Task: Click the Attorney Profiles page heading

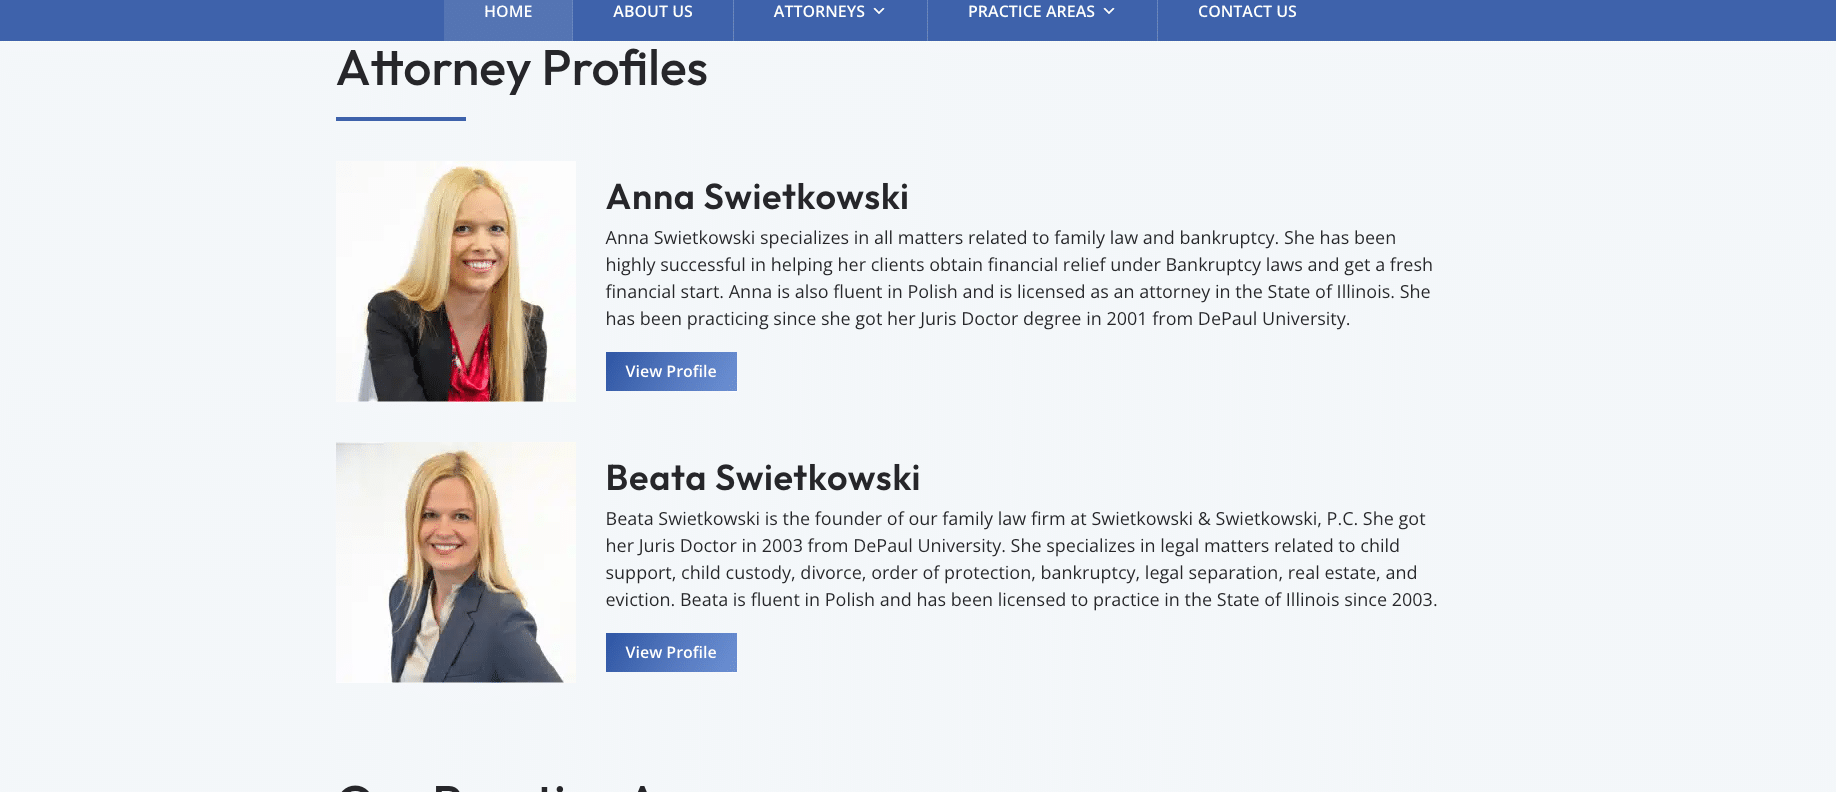Action: point(522,69)
